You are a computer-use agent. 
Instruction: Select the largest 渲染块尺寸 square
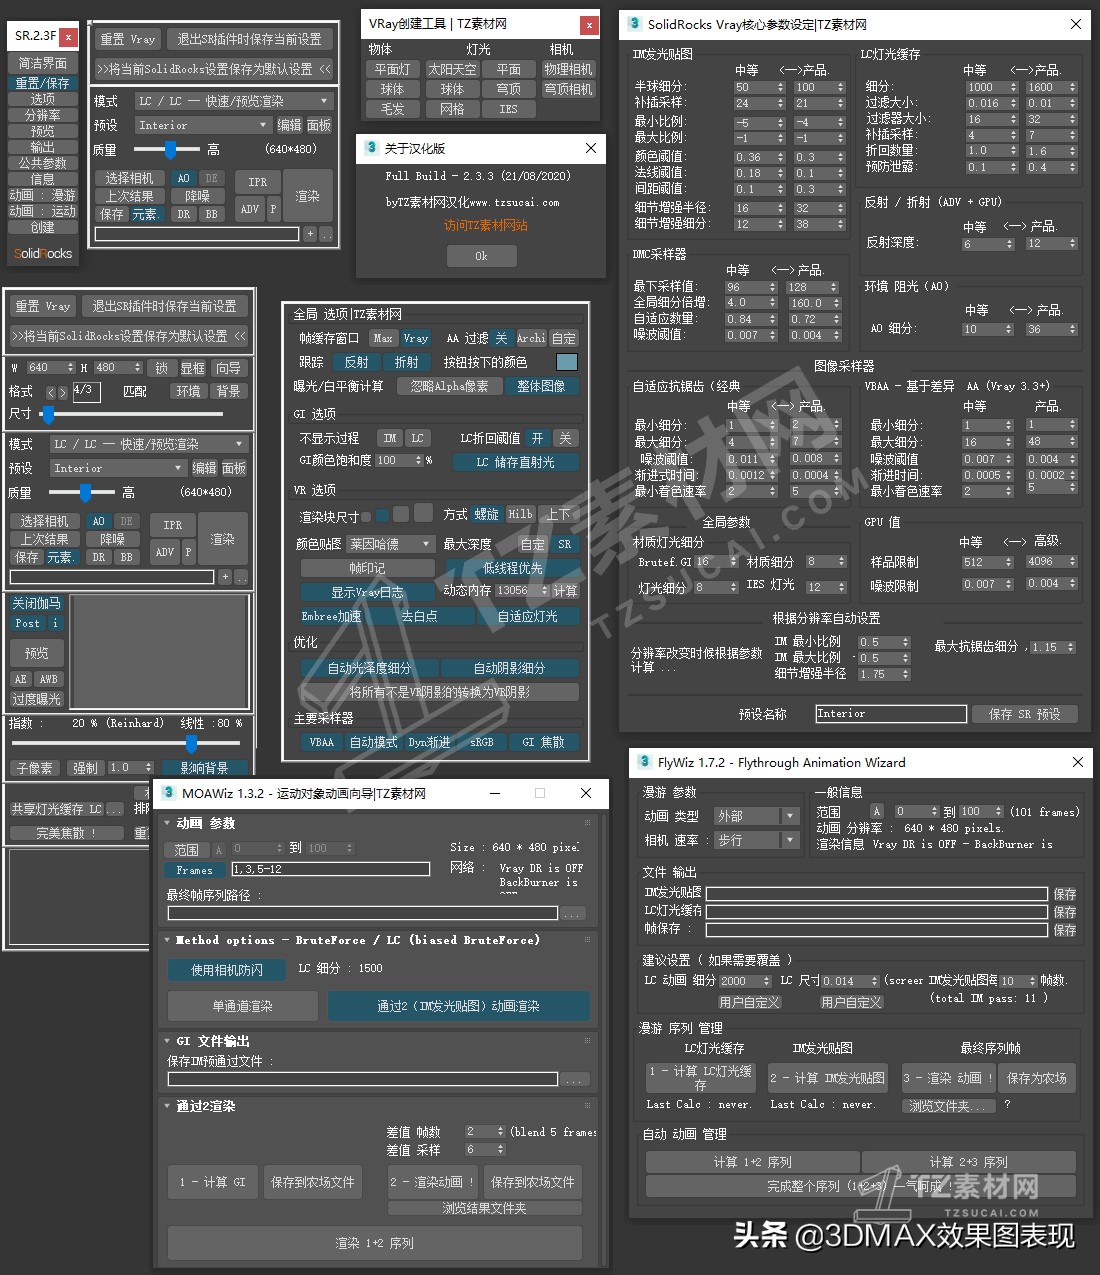[423, 513]
